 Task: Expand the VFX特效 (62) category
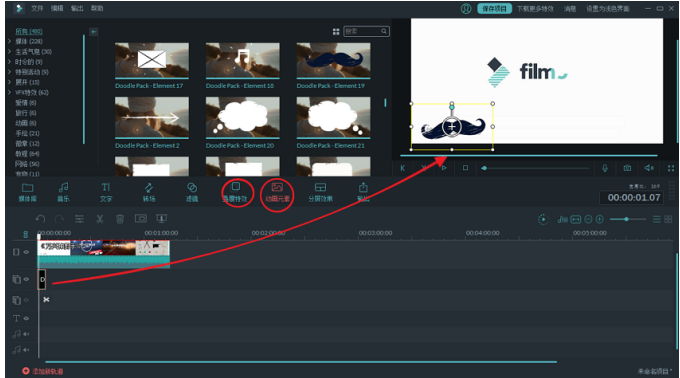click(x=10, y=92)
